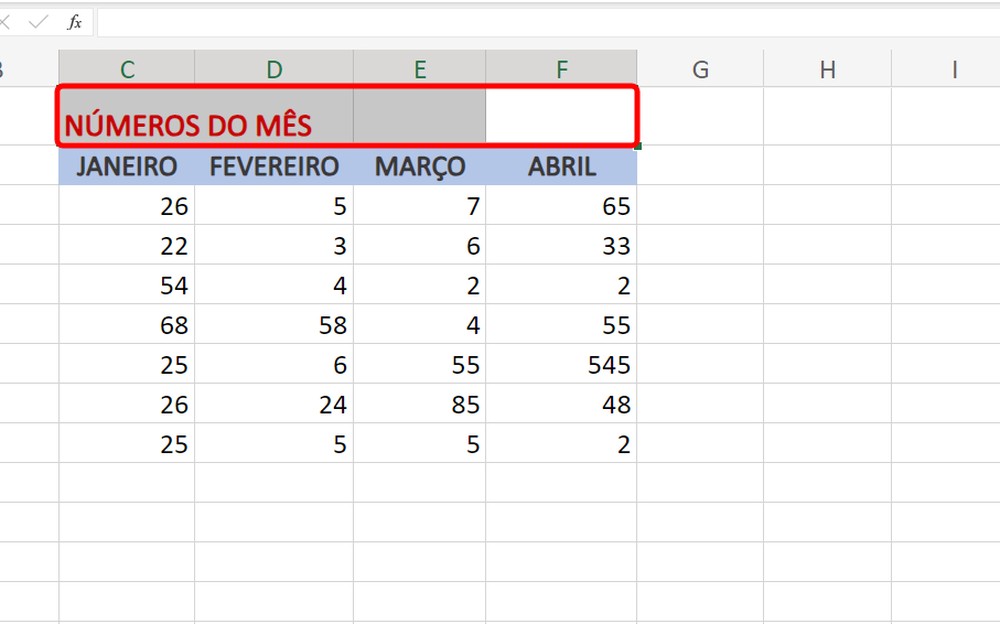
Task: Select the cell containing value 85
Action: (420, 405)
